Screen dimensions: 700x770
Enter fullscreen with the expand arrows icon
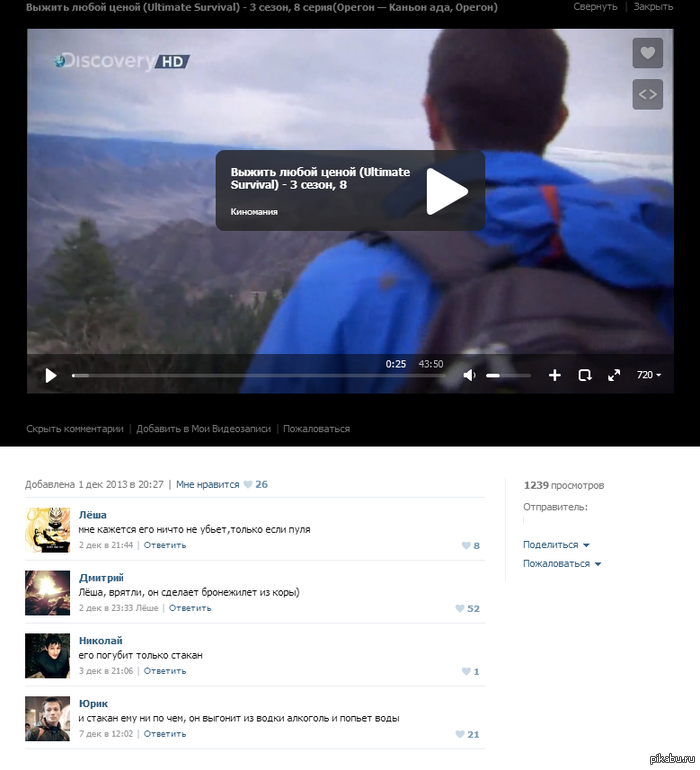tap(614, 375)
